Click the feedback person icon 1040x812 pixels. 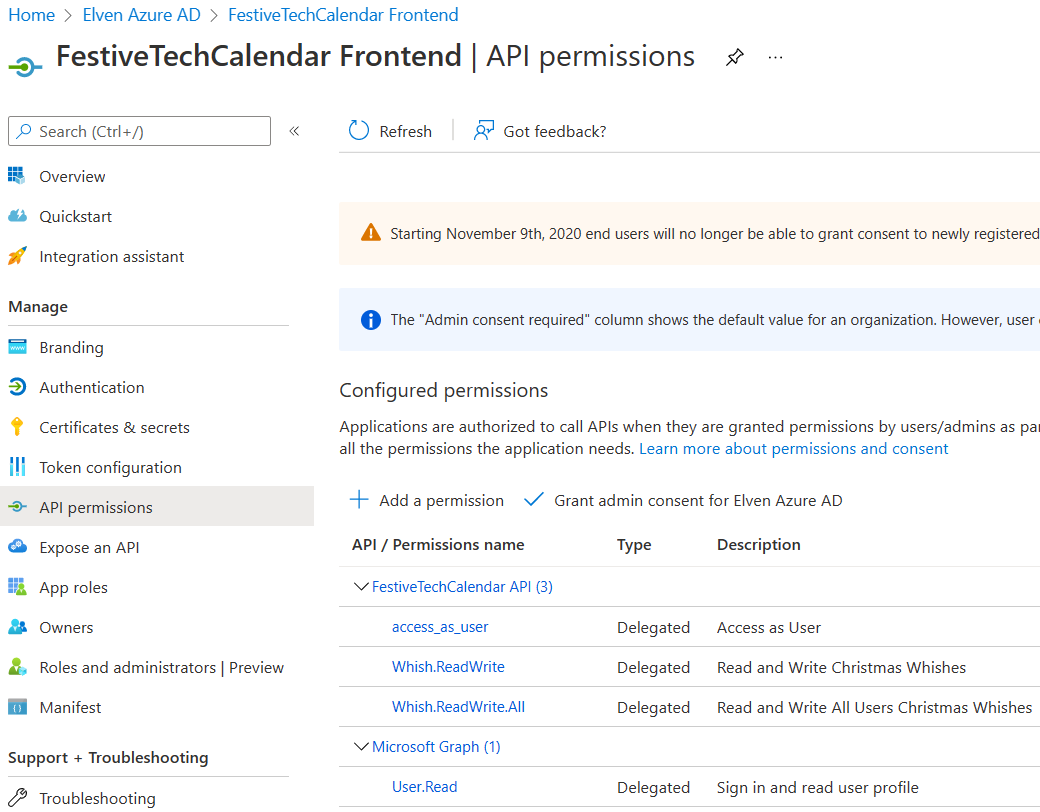484,131
